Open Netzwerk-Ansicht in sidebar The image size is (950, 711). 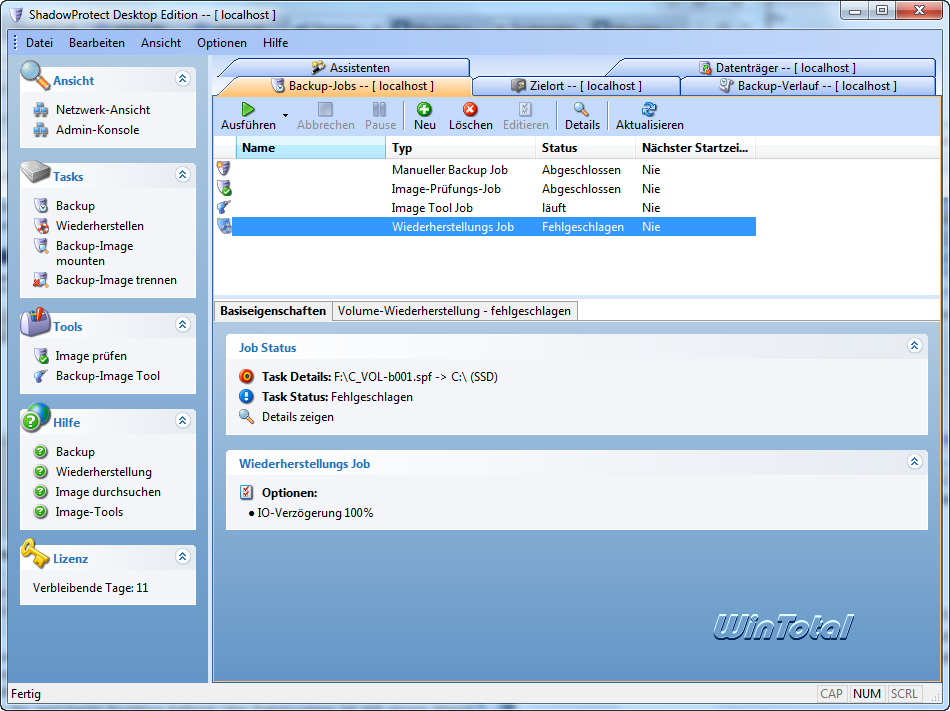[103, 110]
